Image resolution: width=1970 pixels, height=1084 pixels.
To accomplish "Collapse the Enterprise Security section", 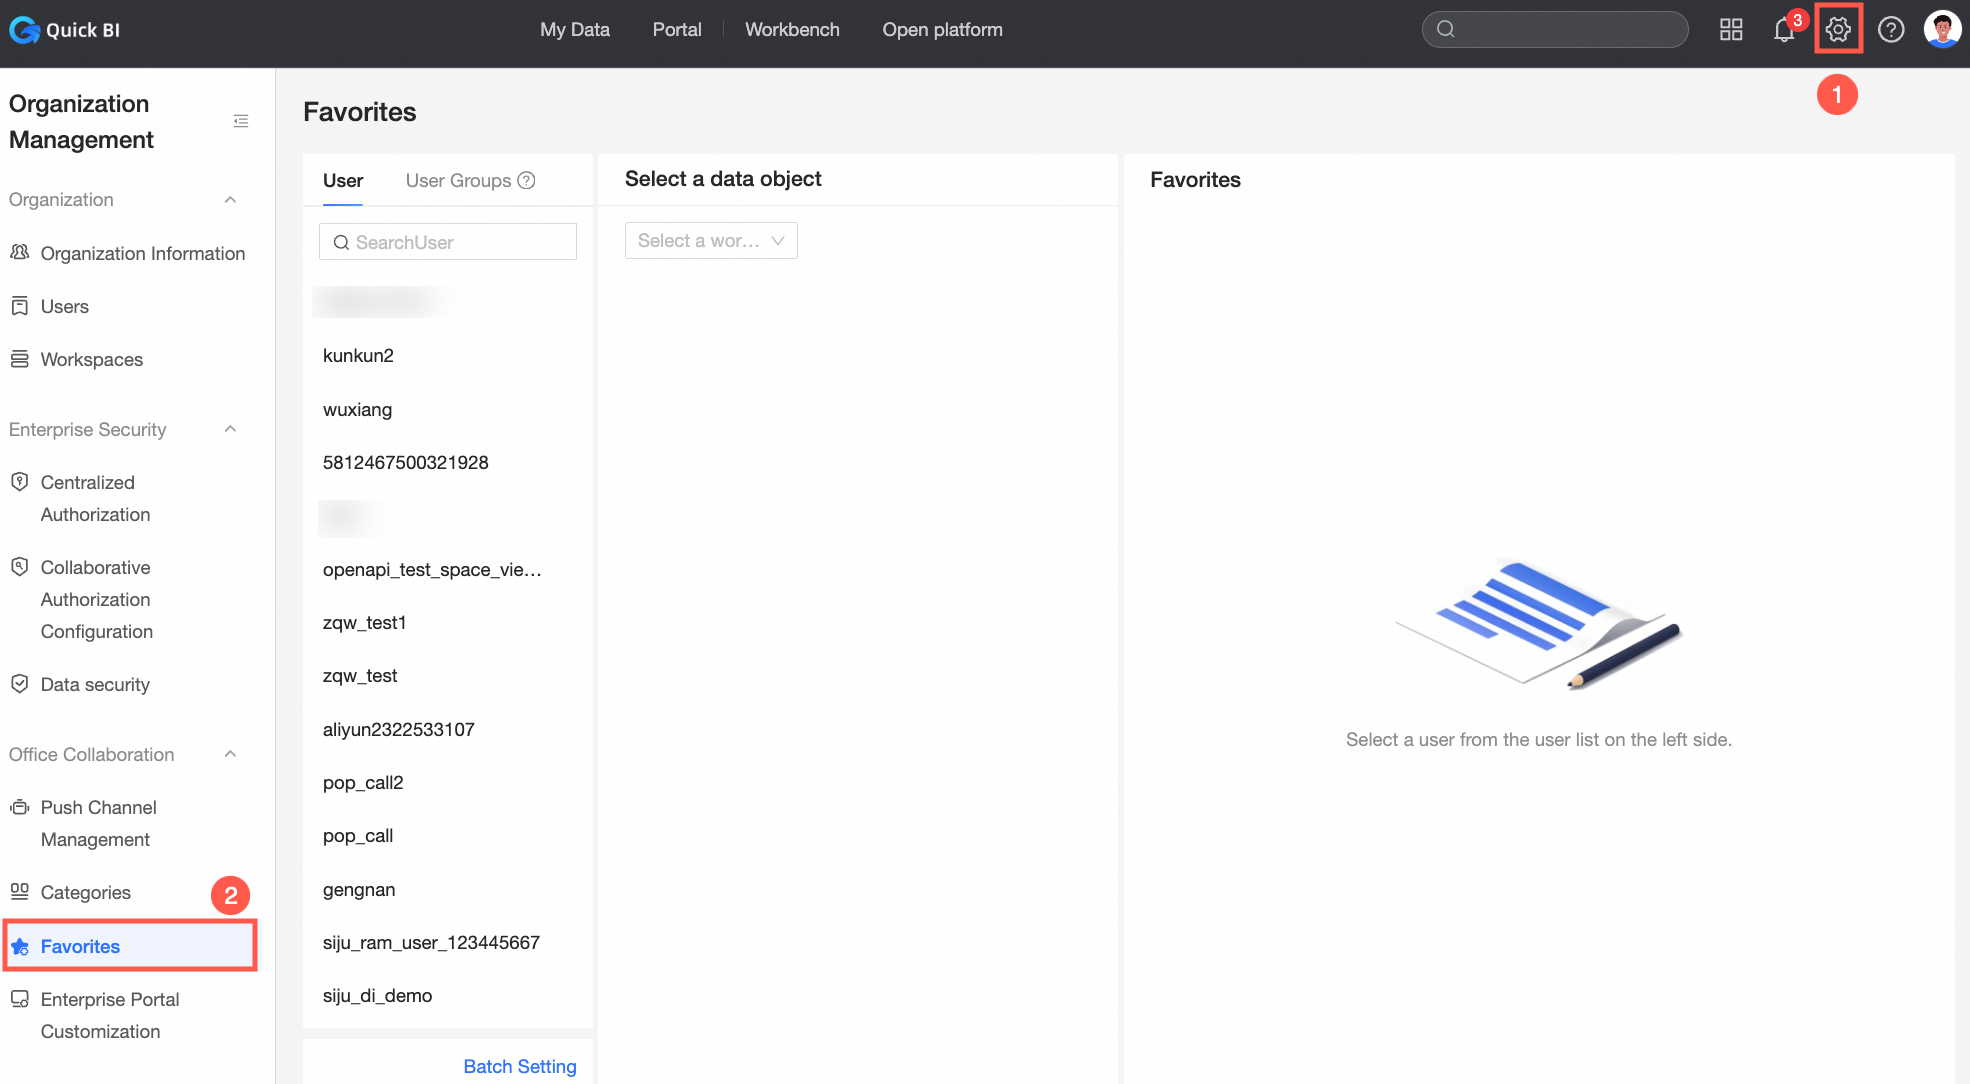I will coord(230,429).
